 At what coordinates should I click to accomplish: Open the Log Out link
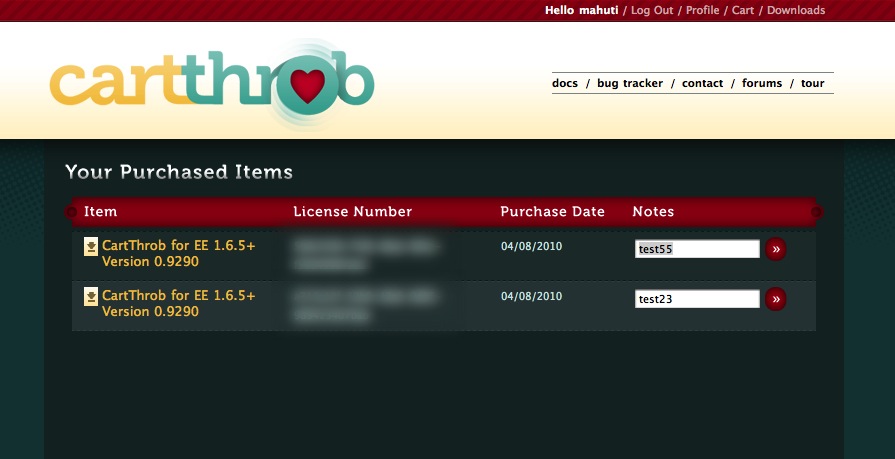(x=652, y=10)
